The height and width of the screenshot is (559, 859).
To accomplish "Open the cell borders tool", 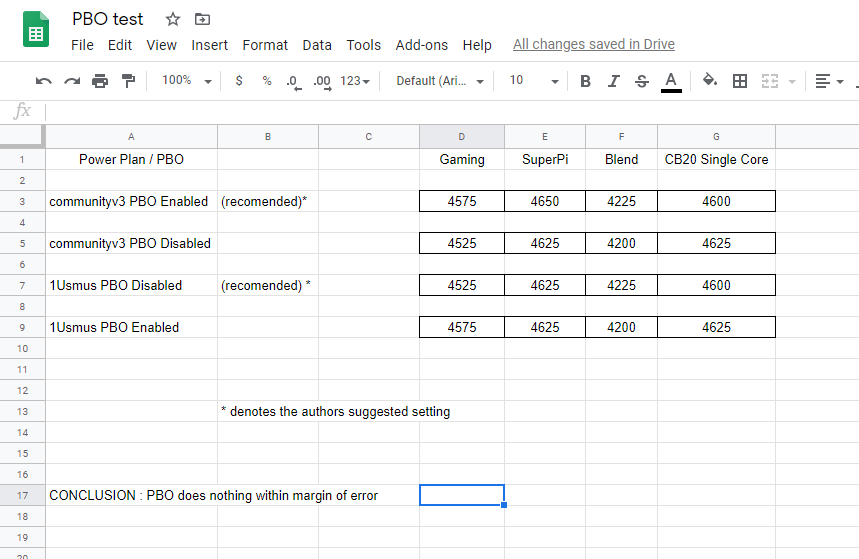I will 740,81.
